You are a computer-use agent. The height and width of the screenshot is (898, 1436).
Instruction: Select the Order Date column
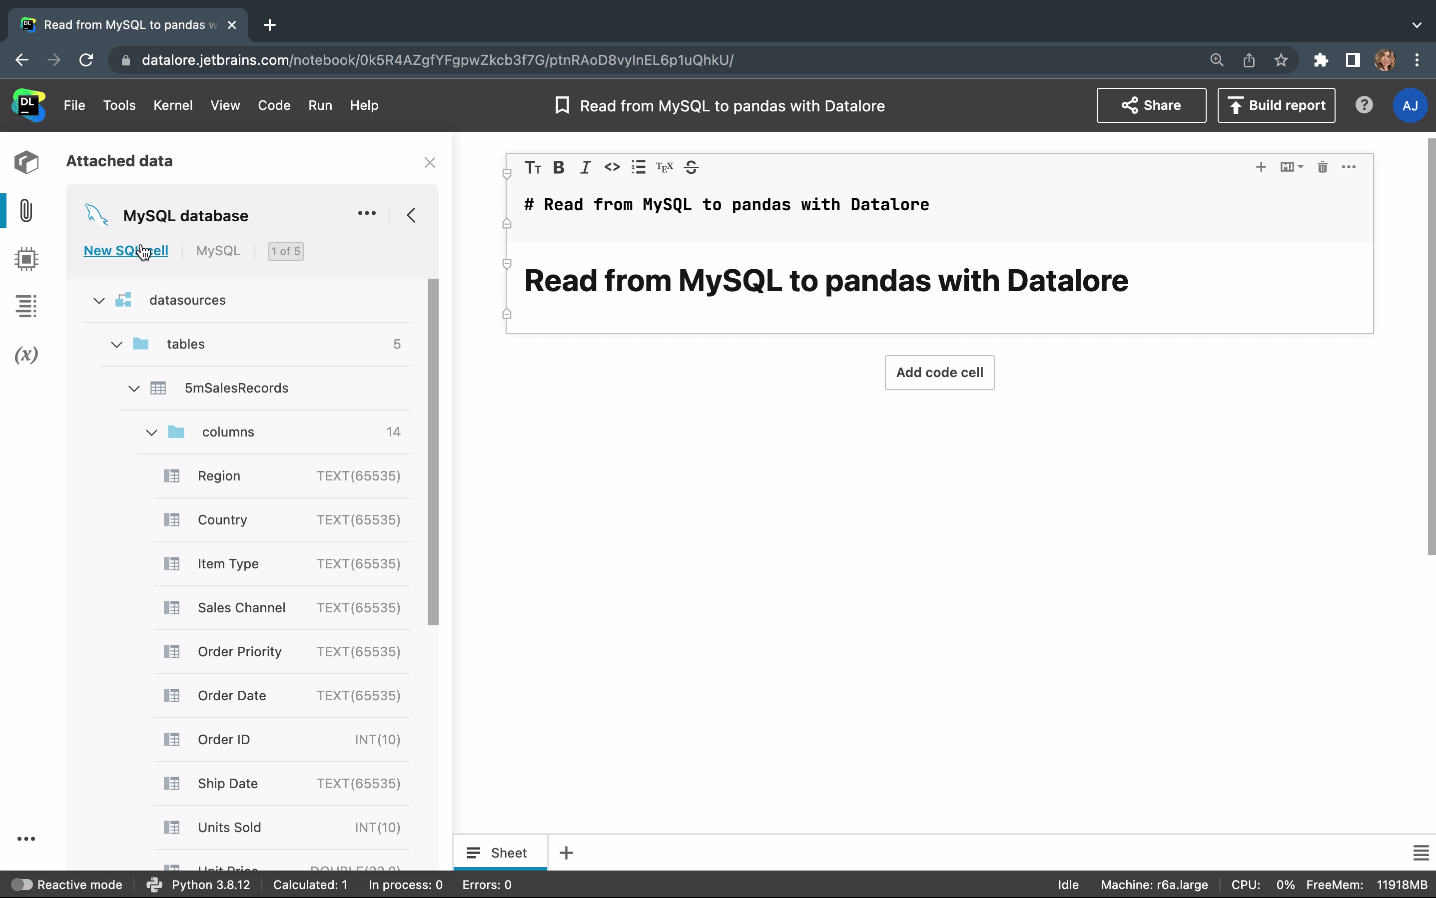tap(232, 696)
